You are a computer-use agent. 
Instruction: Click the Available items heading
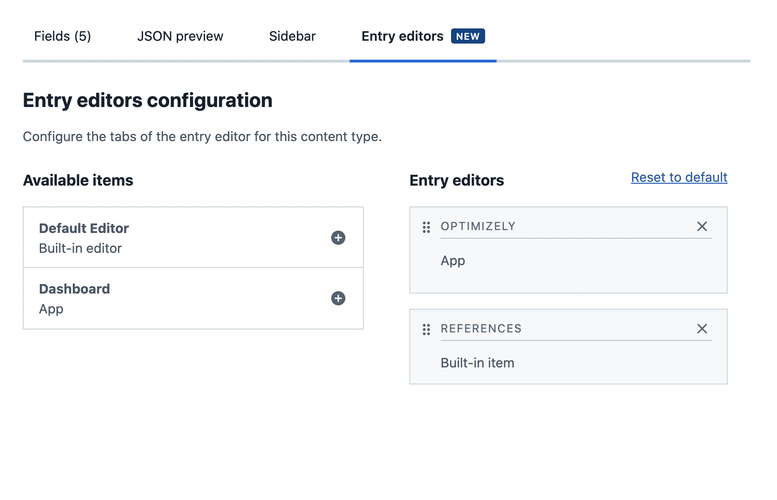78,180
